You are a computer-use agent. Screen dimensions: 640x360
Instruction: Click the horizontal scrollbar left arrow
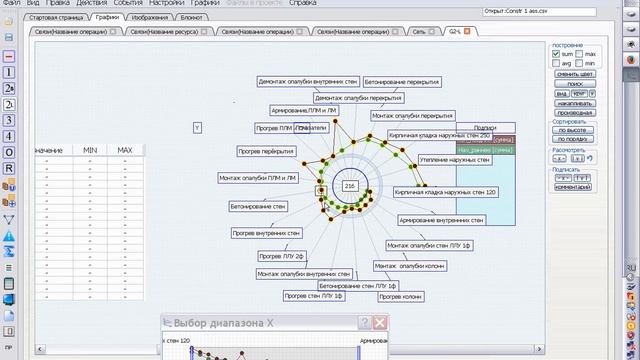[x=40, y=349]
